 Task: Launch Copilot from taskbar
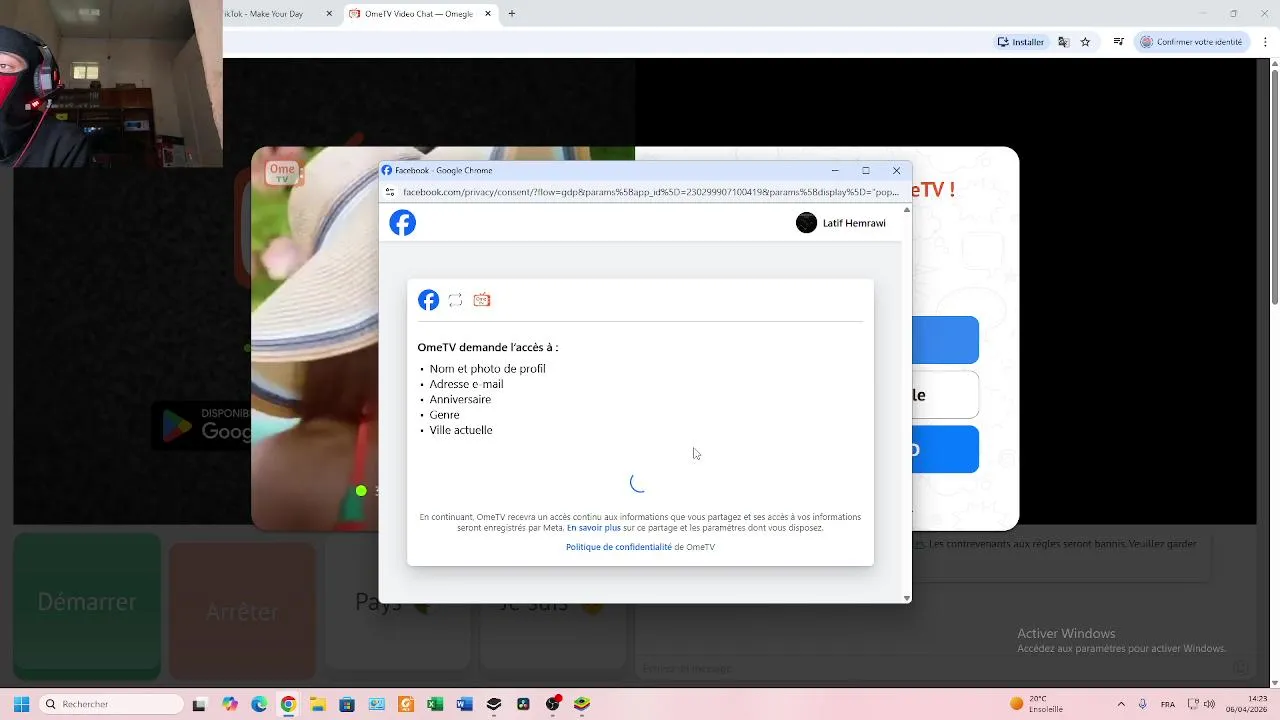click(230, 704)
